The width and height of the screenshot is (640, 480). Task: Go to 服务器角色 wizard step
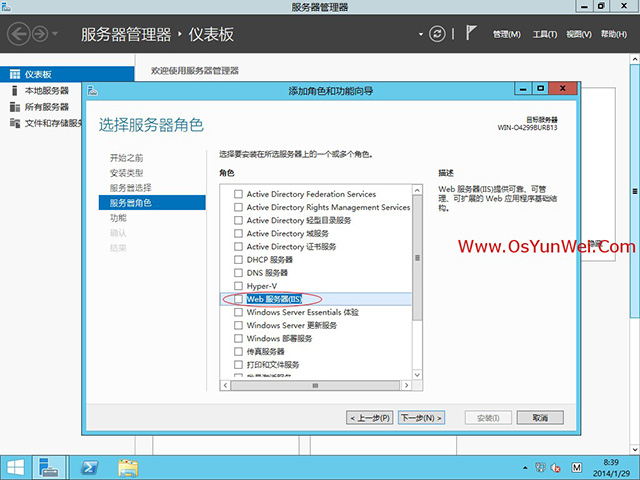coord(152,203)
